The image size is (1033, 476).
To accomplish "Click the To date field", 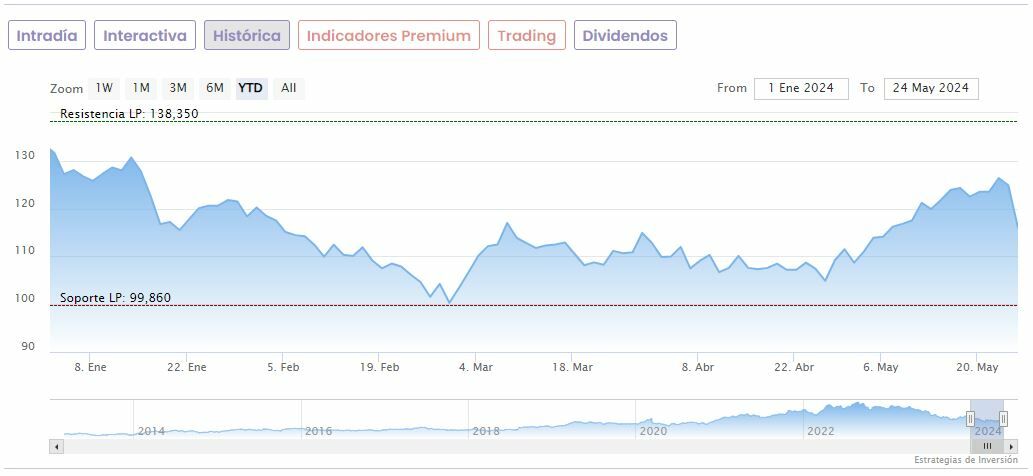I will [x=931, y=88].
